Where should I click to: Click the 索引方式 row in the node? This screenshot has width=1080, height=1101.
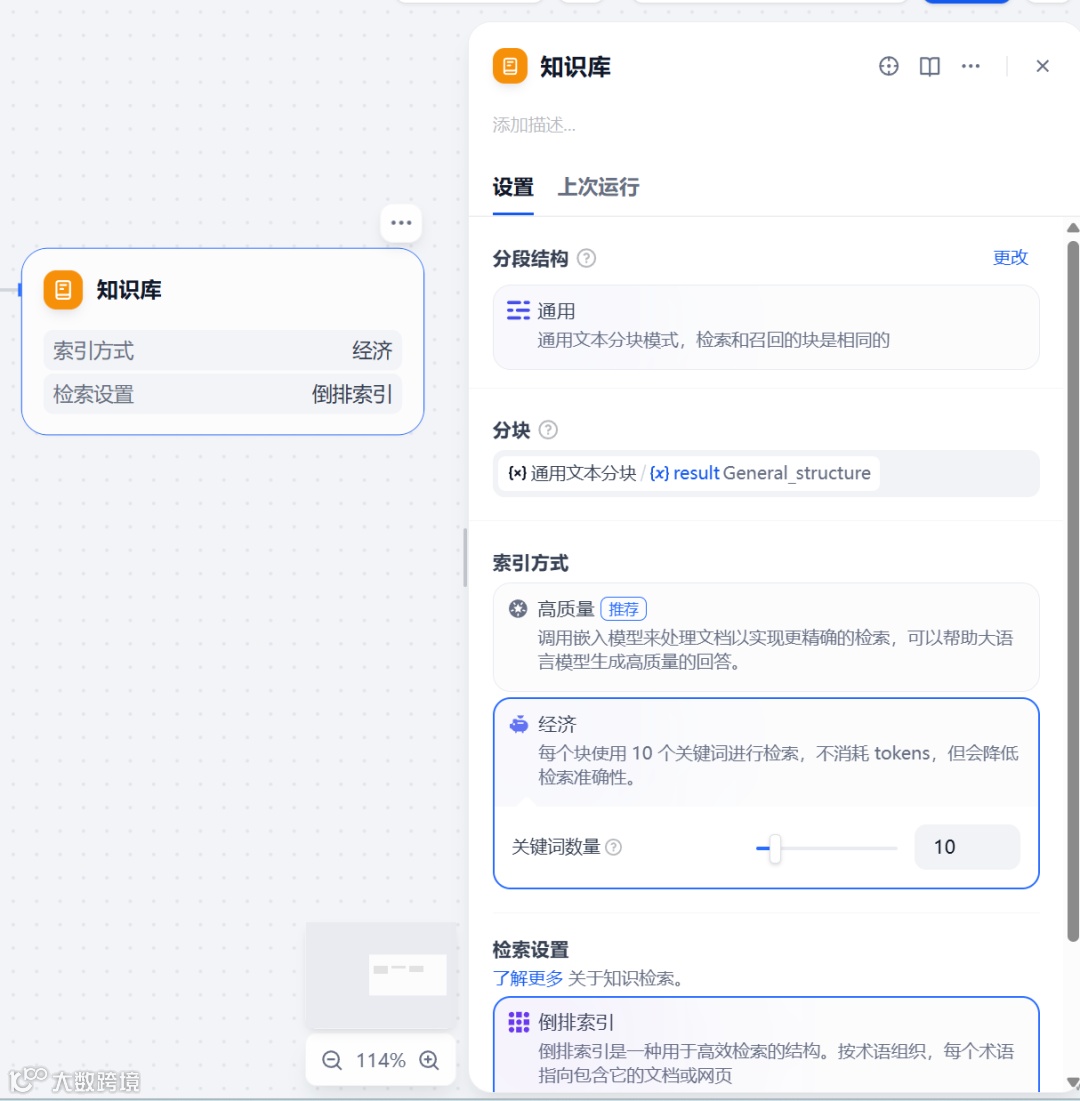223,350
